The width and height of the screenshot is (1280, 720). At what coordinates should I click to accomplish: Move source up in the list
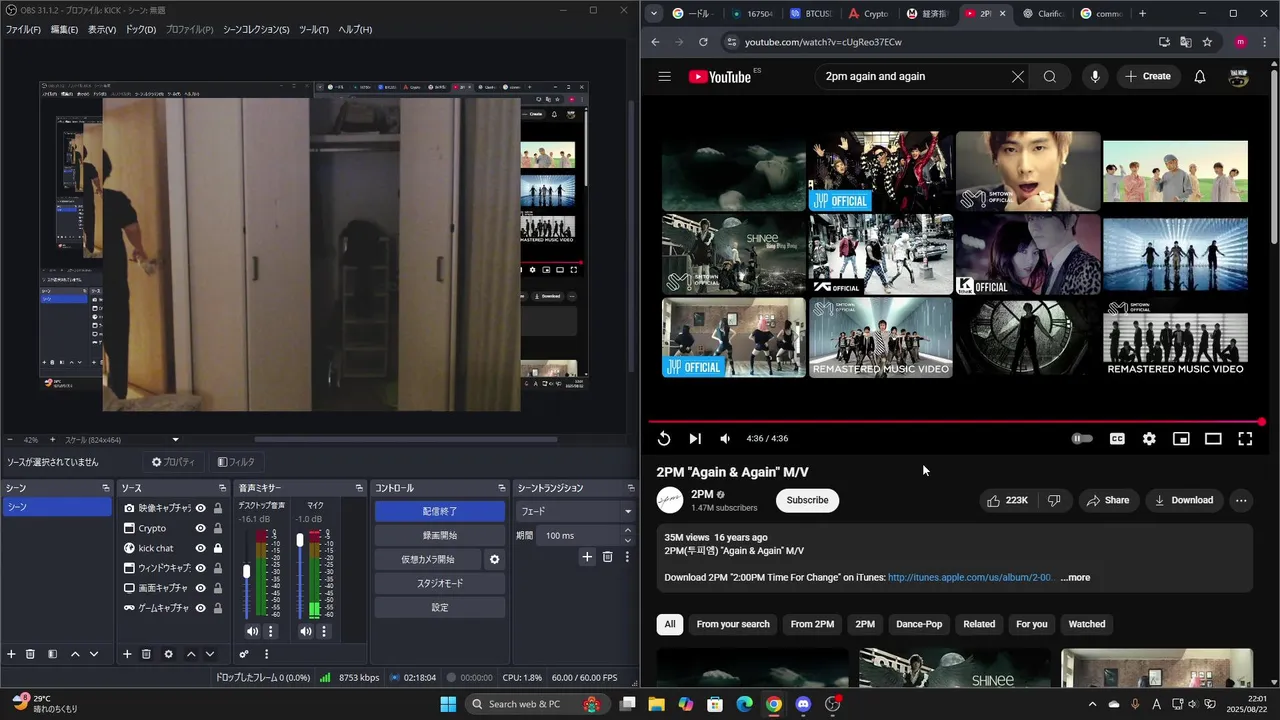click(x=191, y=654)
